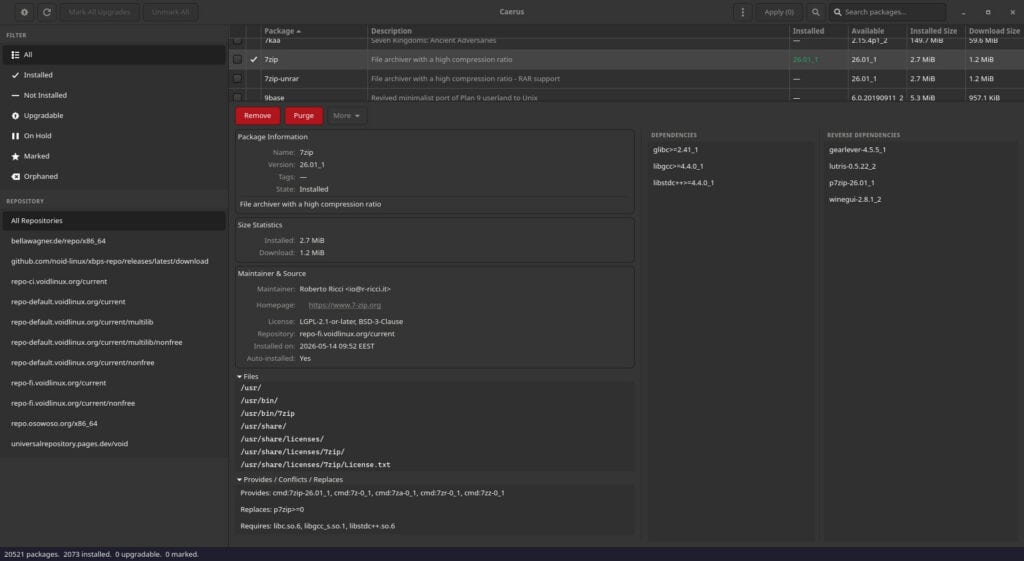Open the More dropdown menu
Image resolution: width=1024 pixels, height=561 pixels.
[x=346, y=116]
